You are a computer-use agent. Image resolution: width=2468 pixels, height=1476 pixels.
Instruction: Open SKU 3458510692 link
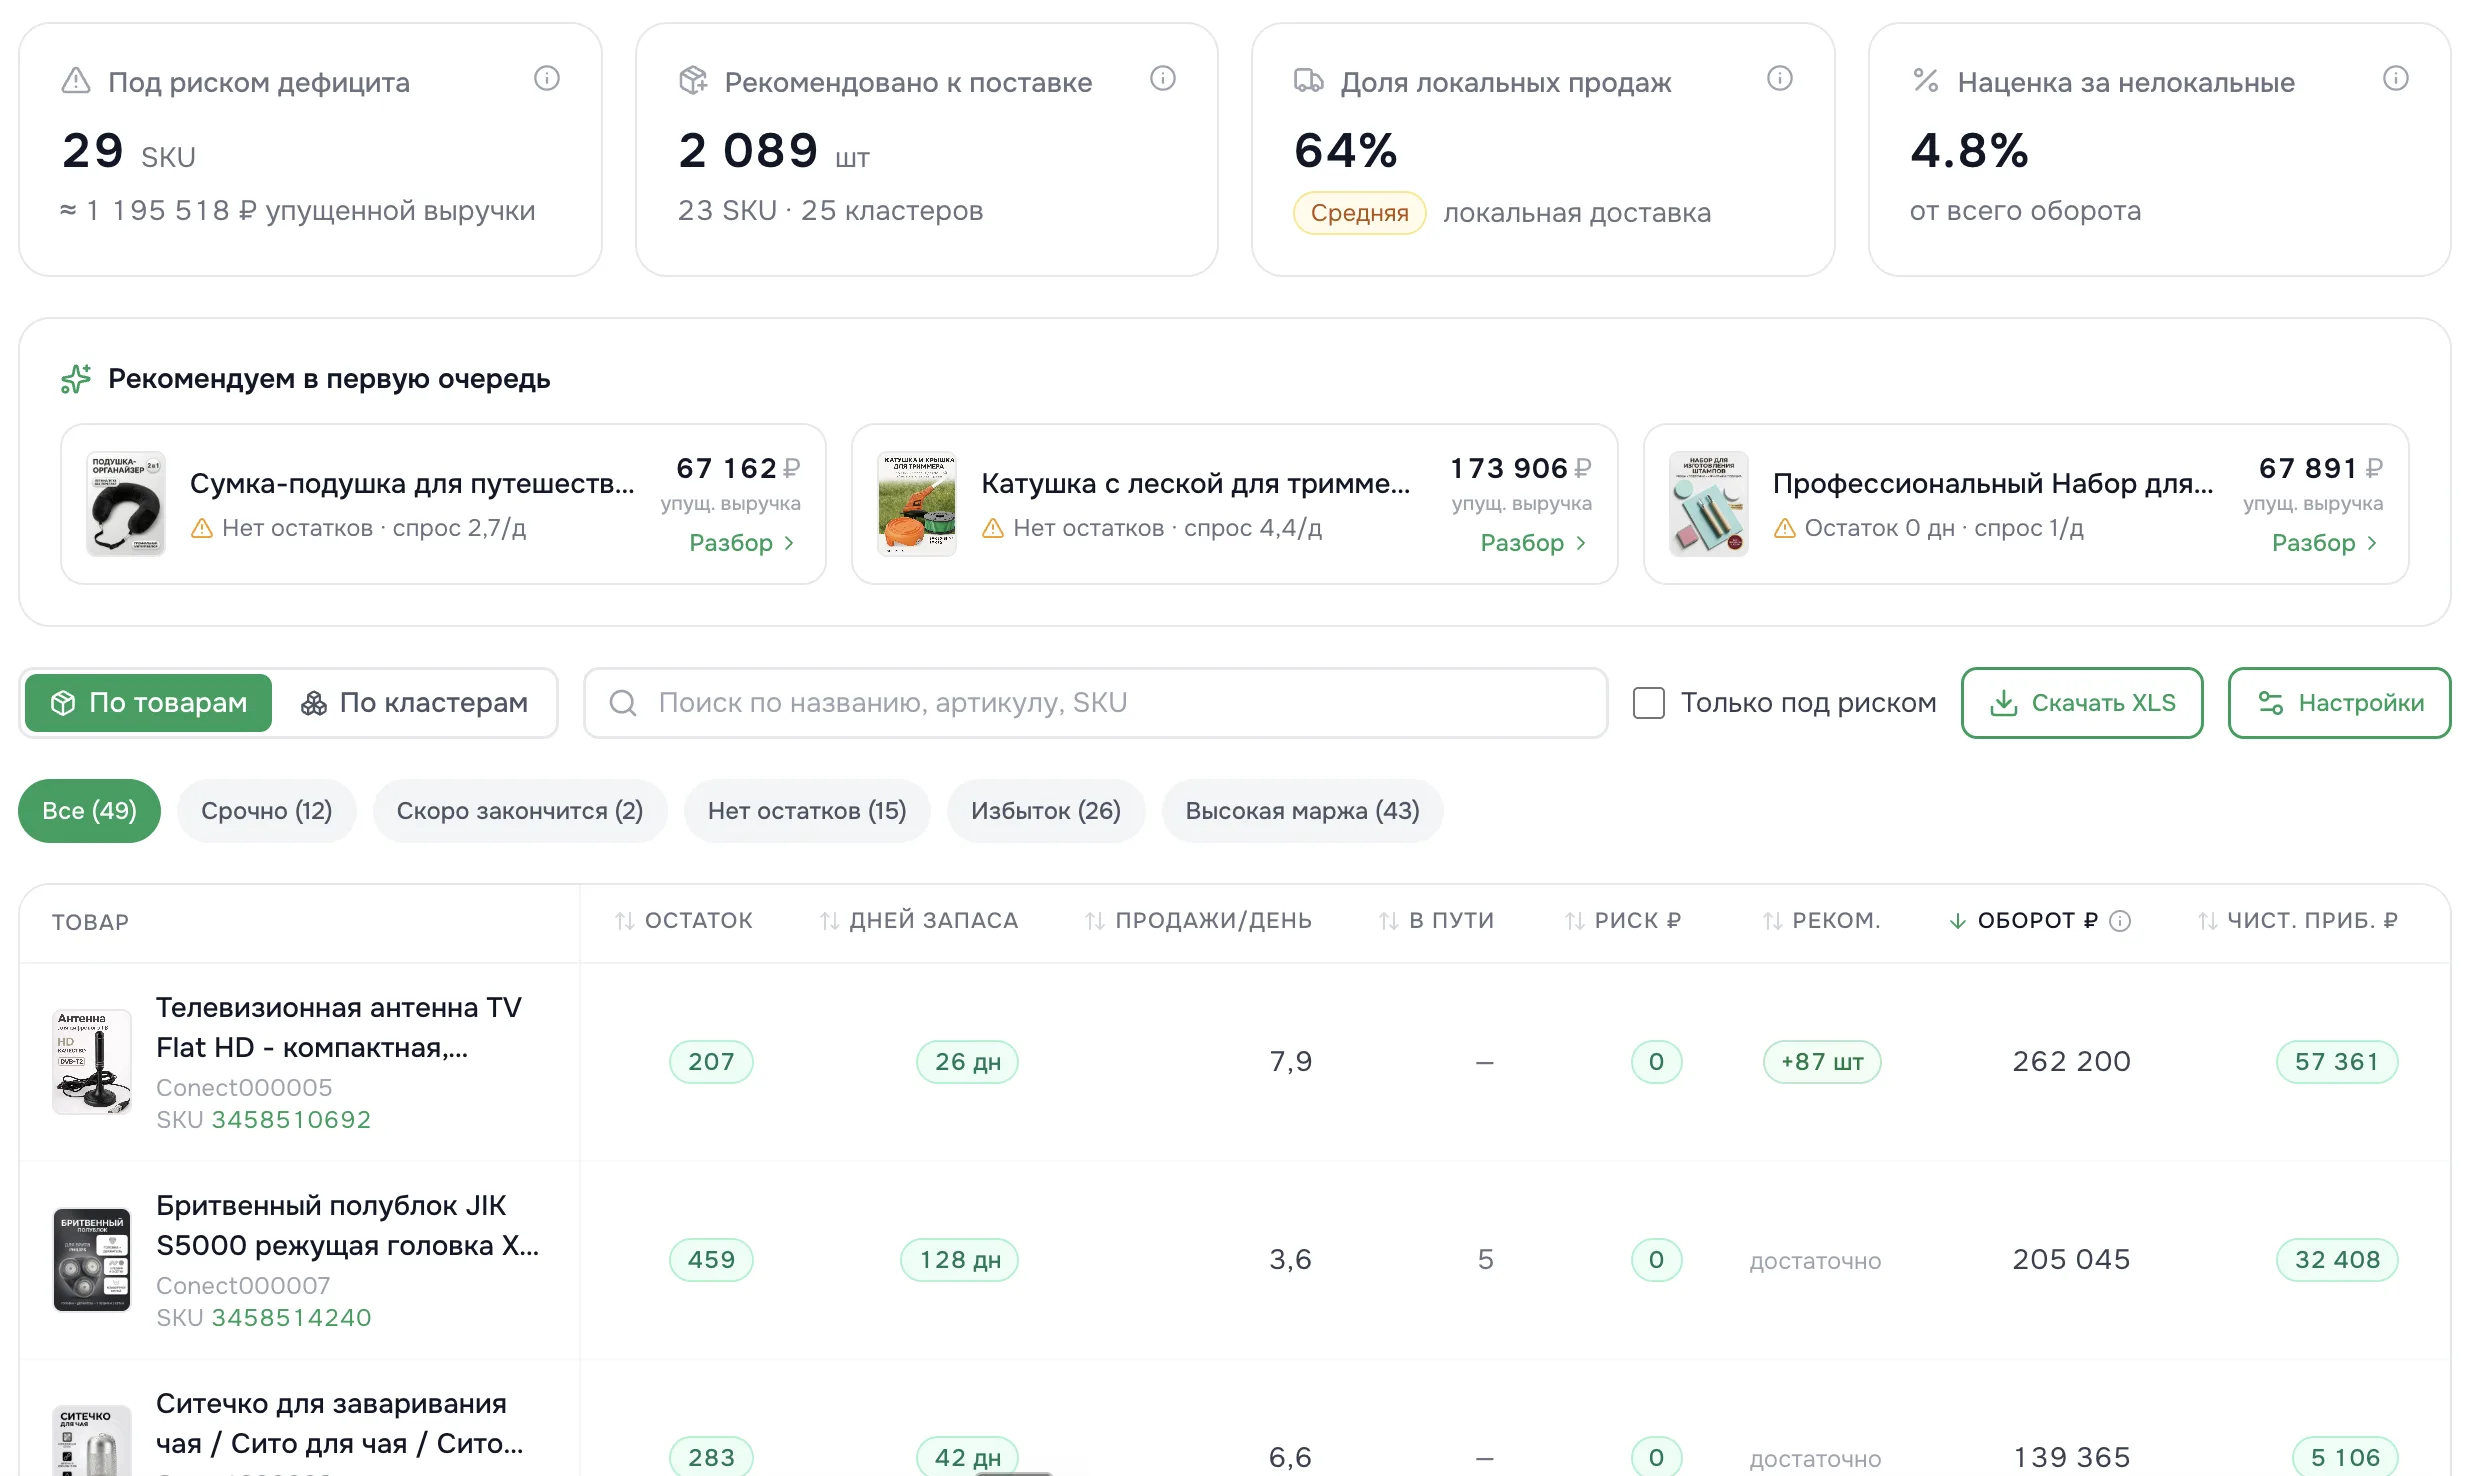(x=291, y=1120)
